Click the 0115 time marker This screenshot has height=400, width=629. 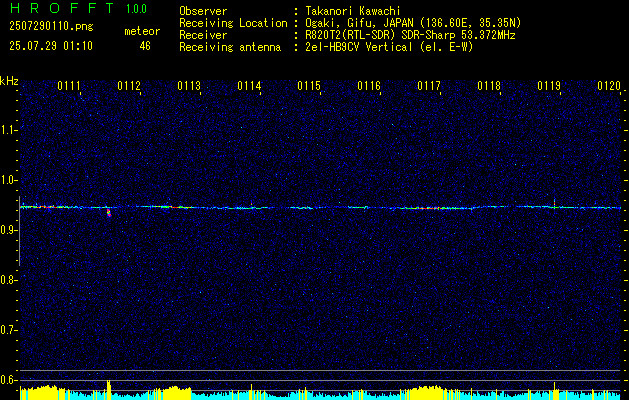[309, 86]
